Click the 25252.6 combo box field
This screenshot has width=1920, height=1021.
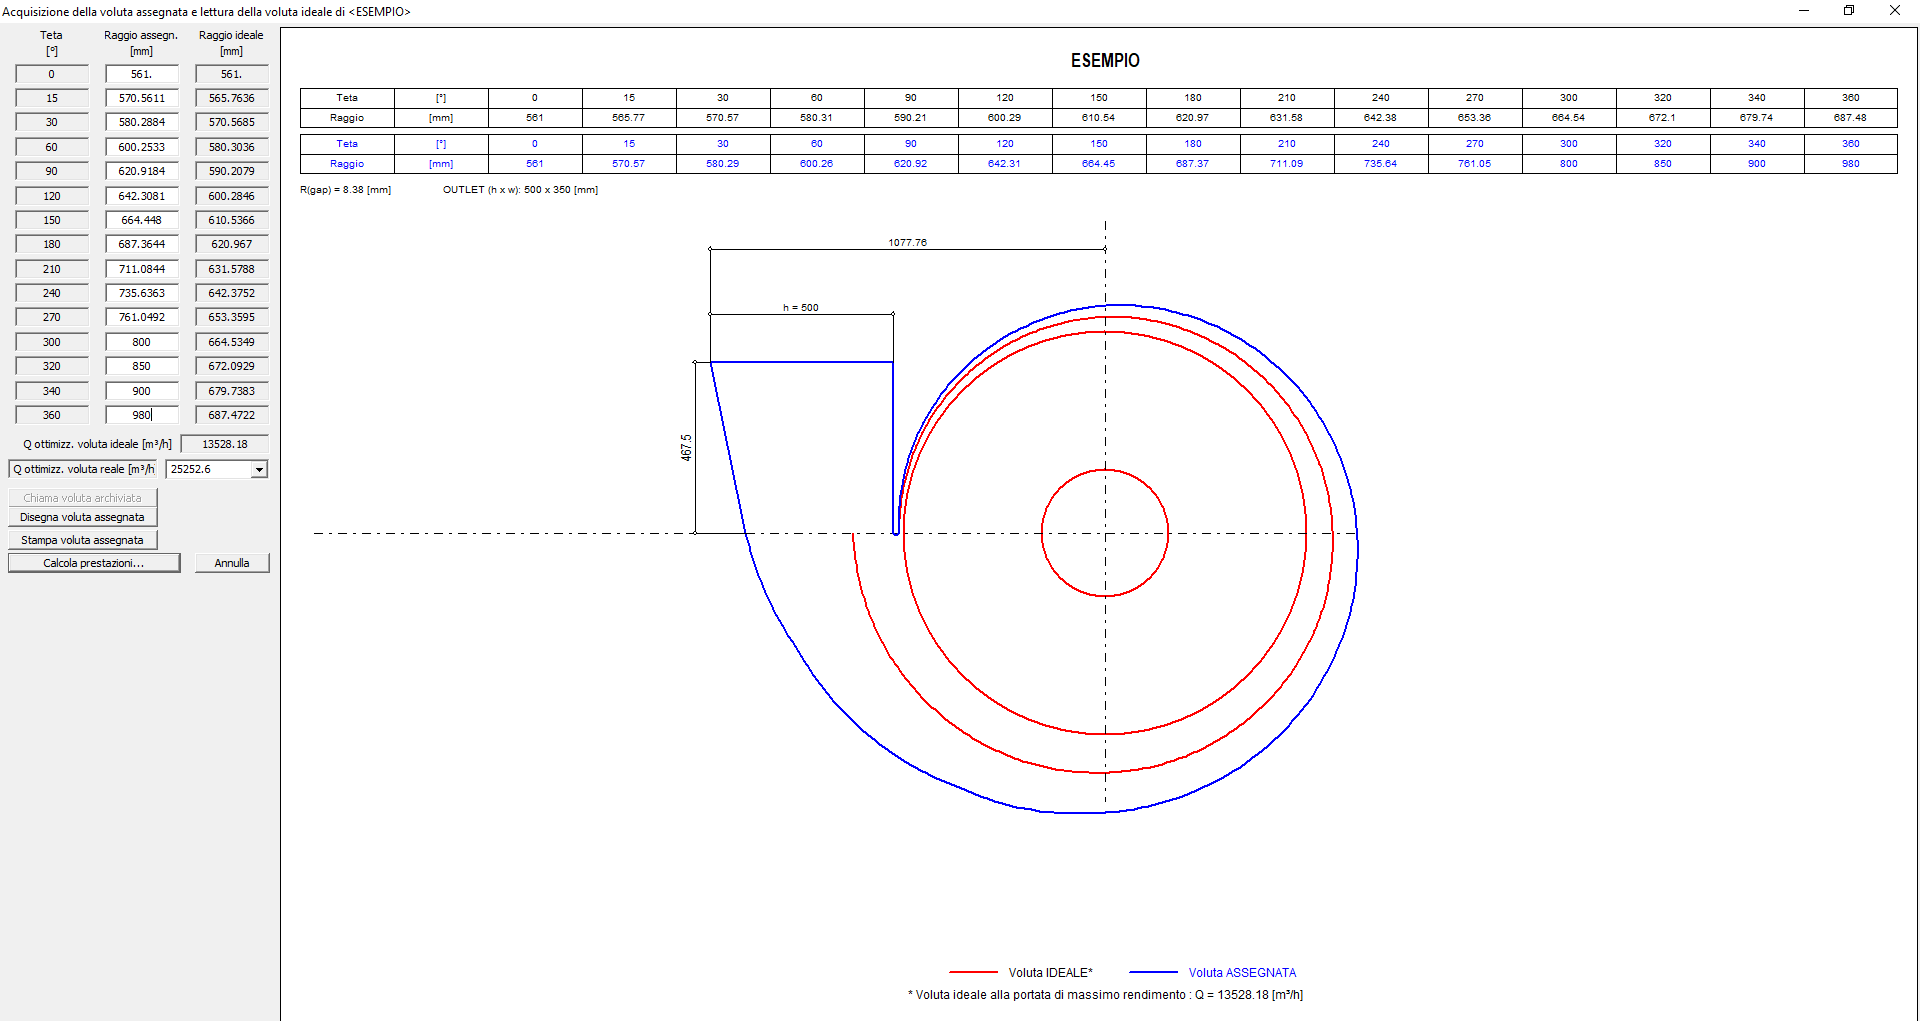click(x=208, y=469)
